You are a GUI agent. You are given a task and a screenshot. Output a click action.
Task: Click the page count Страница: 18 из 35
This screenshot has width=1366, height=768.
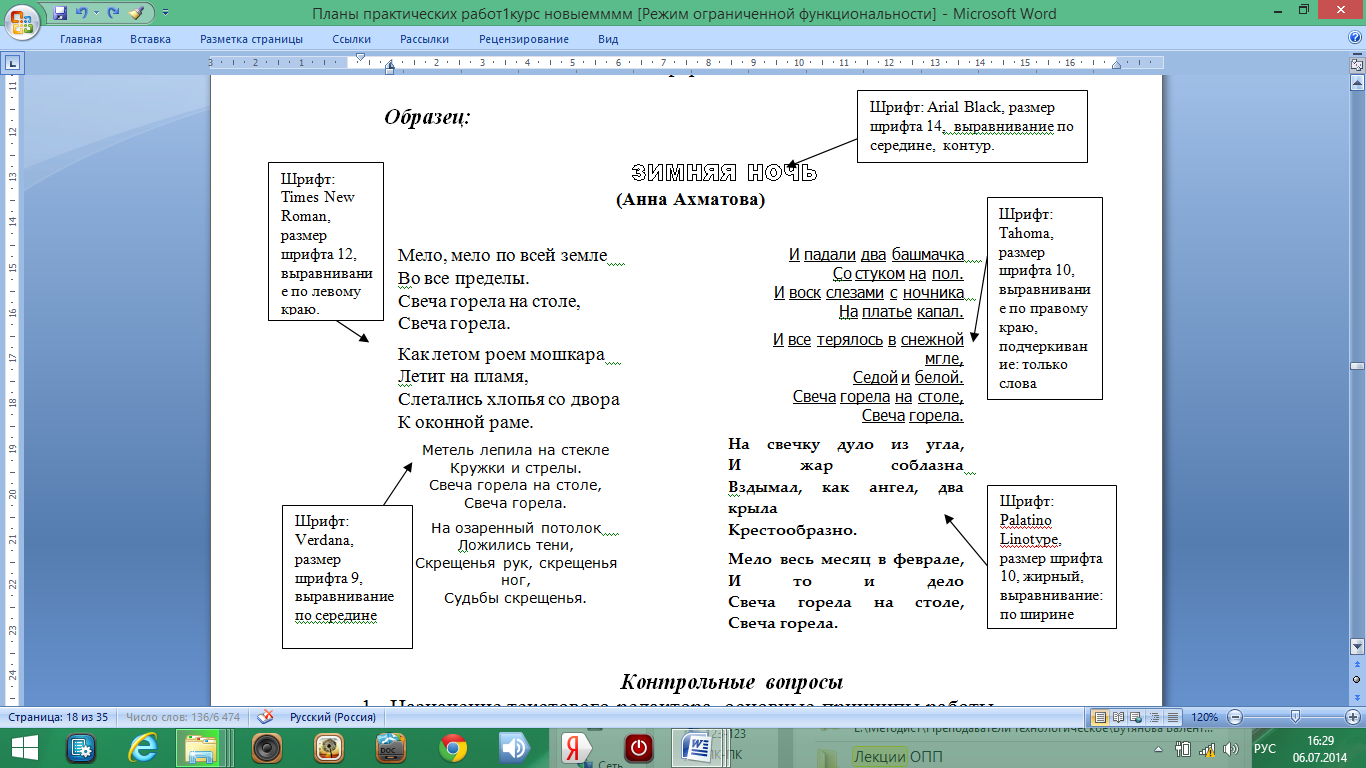pos(58,717)
